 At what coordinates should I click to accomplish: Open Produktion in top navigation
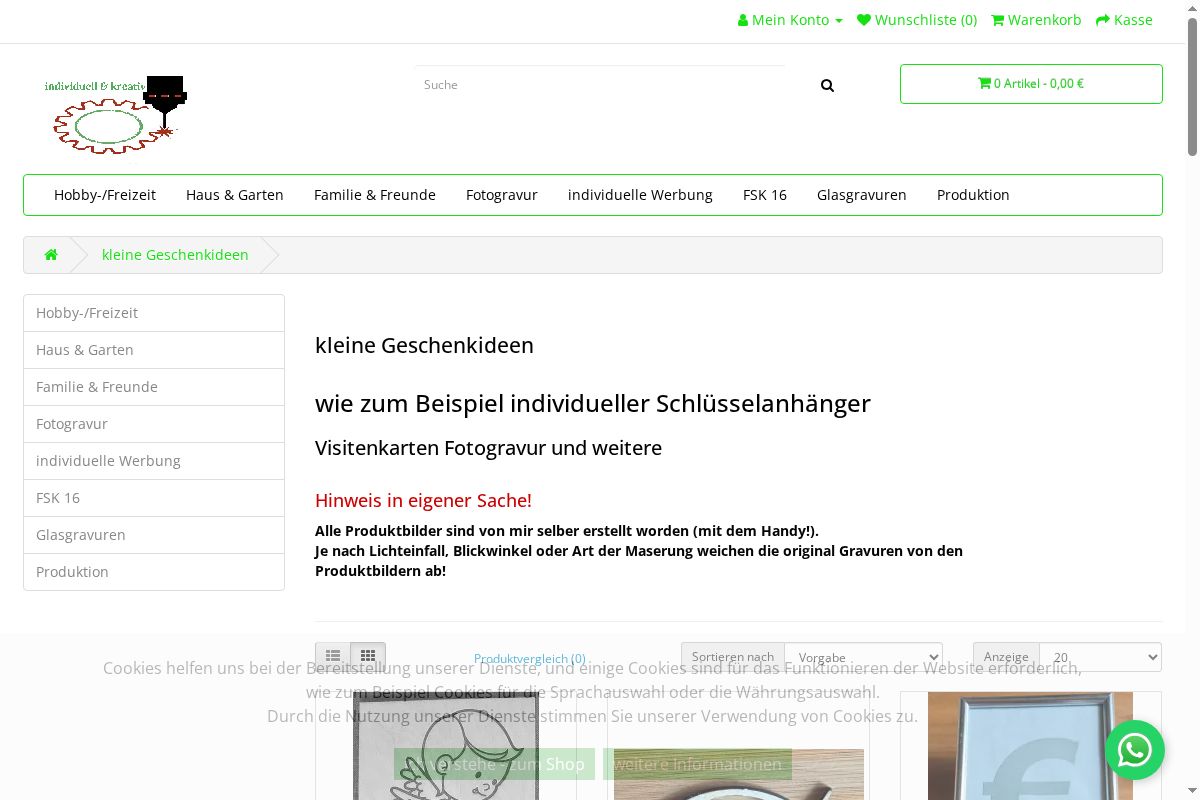pos(973,195)
